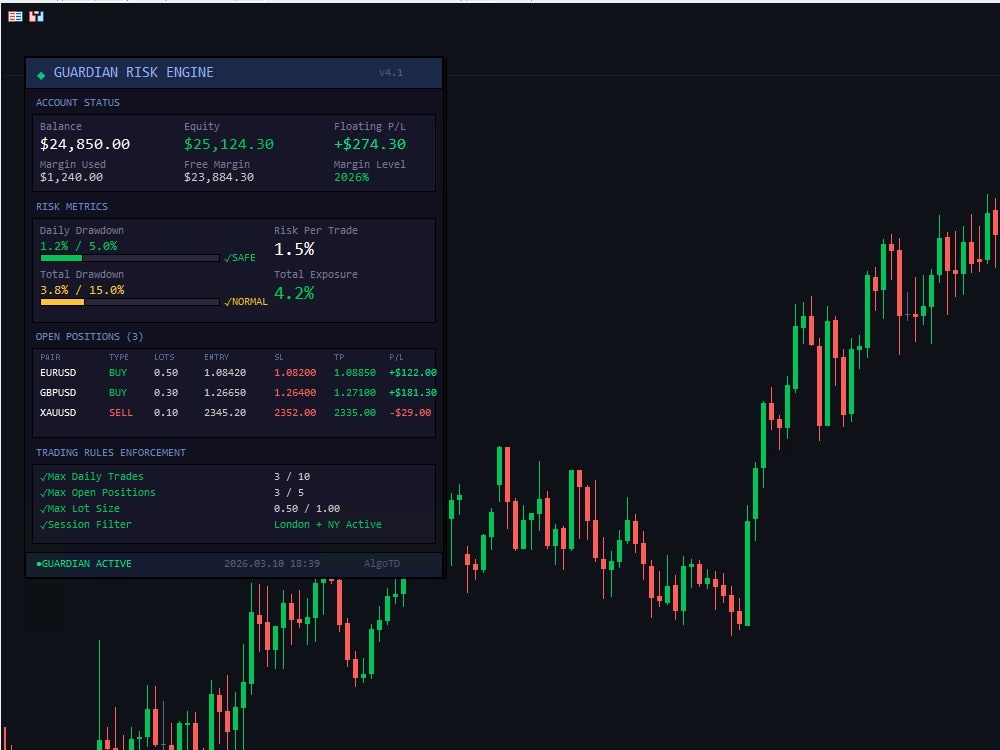1000x750 pixels.
Task: Click the Floating P/L value +$274.30
Action: tap(370, 144)
